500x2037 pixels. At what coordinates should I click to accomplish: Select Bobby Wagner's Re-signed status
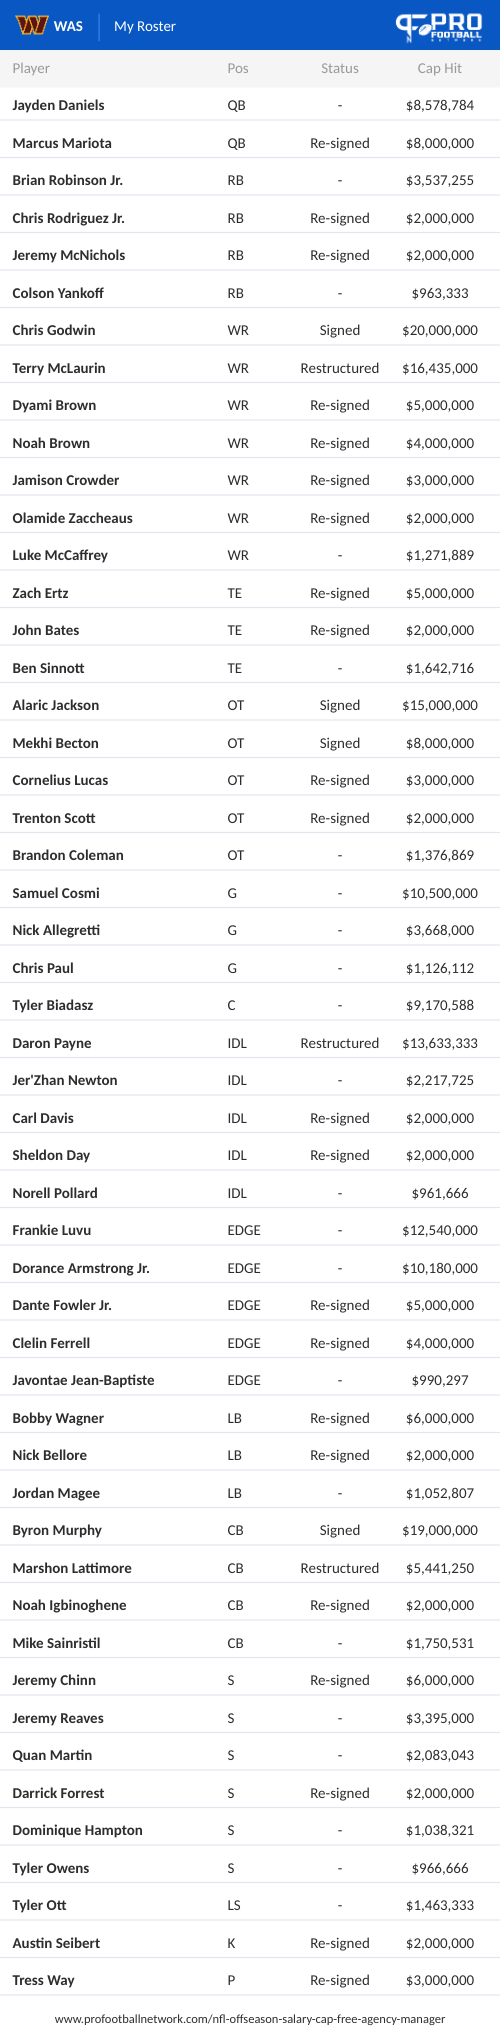(x=340, y=1418)
